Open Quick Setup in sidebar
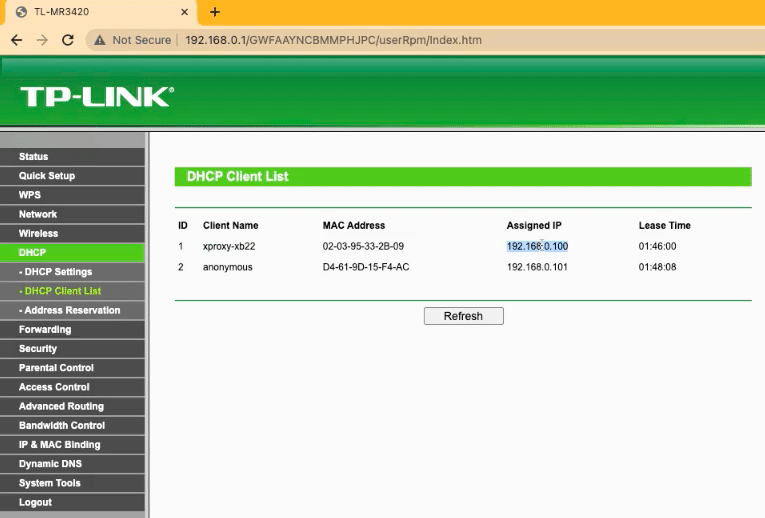Viewport: 765px width, 518px height. [72, 176]
